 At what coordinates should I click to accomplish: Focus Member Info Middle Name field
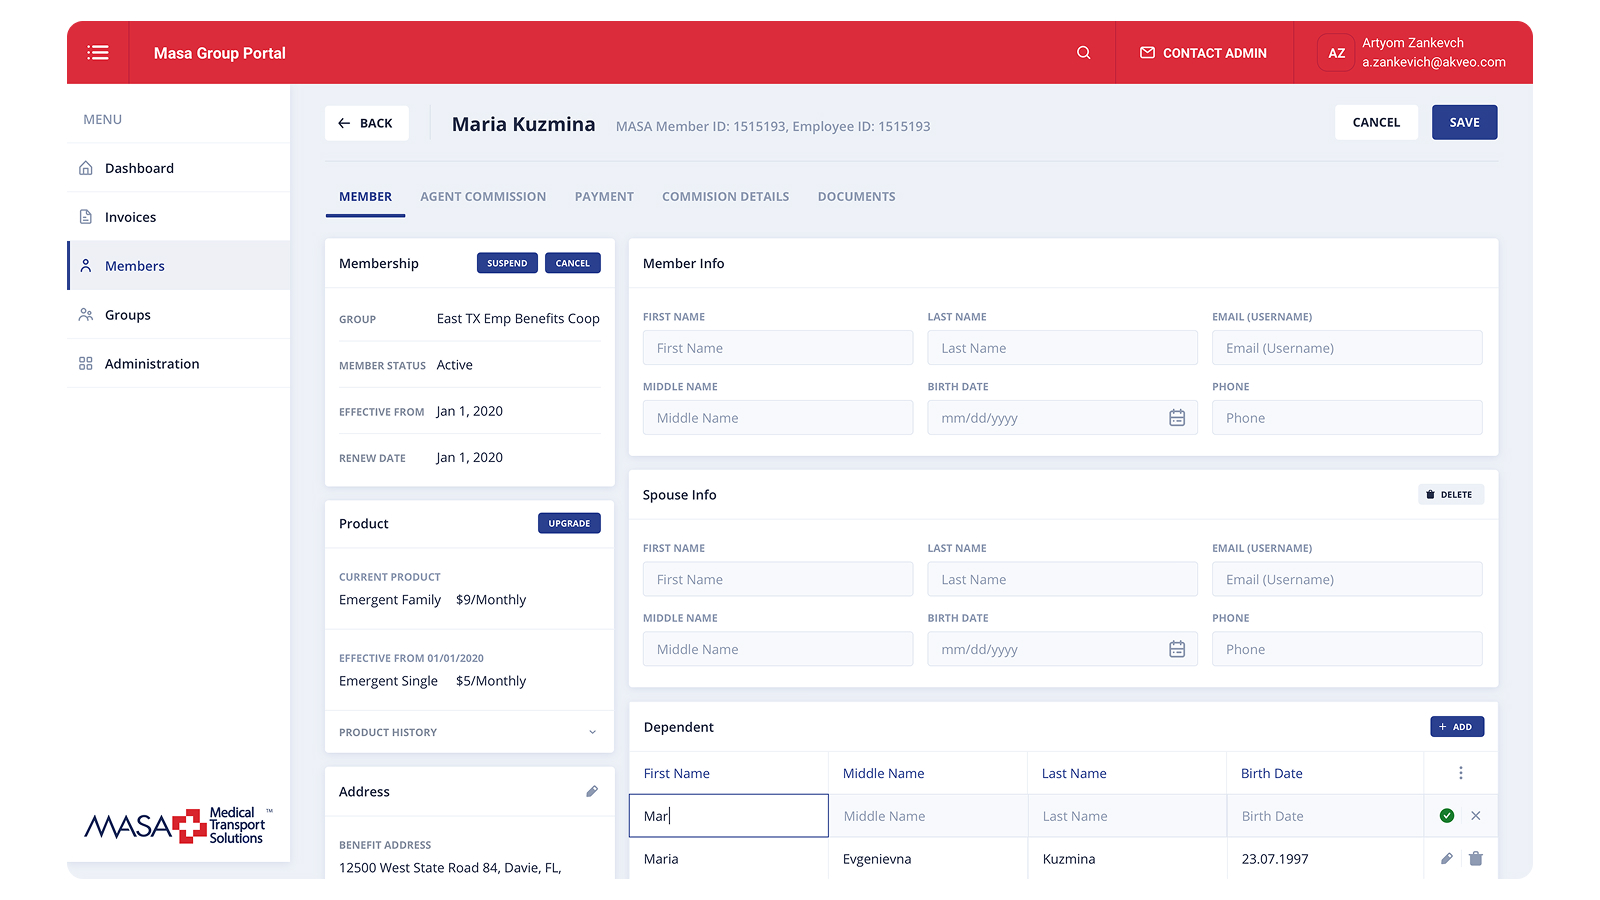pyautogui.click(x=778, y=418)
